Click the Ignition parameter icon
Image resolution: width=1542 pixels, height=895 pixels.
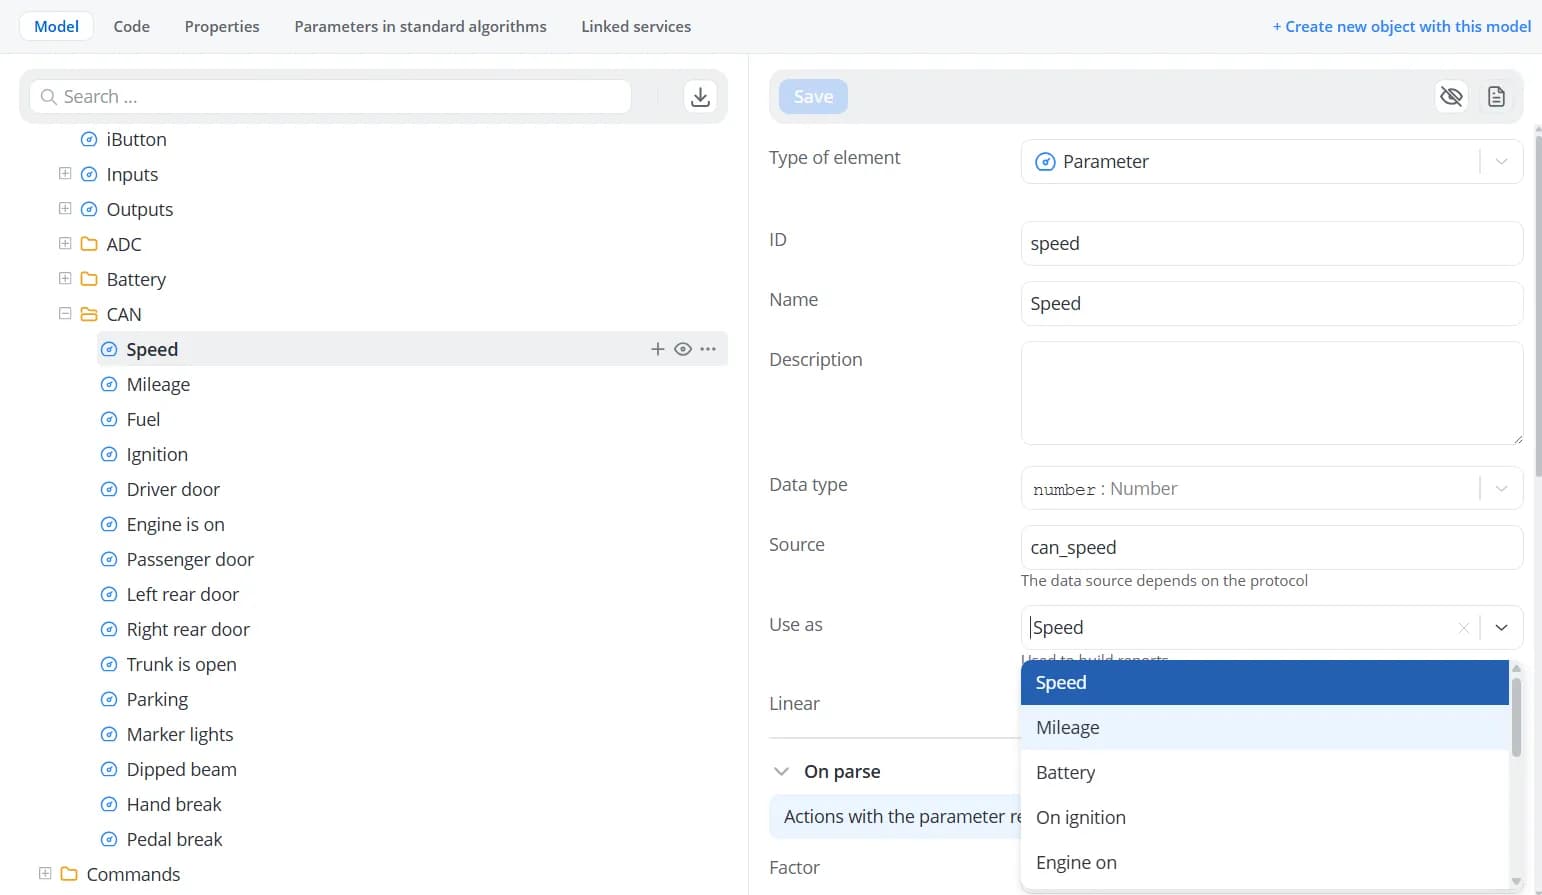(x=109, y=454)
